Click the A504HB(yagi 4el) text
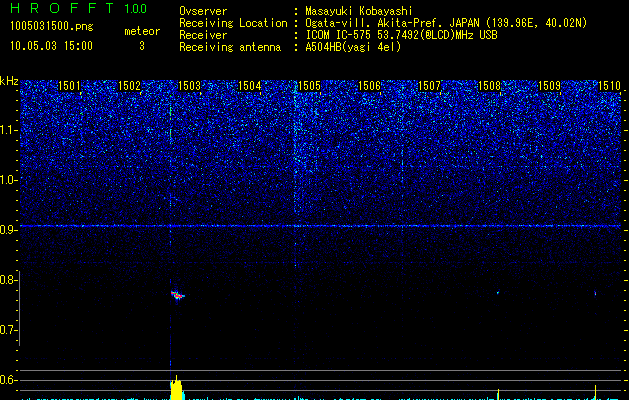The image size is (629, 400). [353, 47]
